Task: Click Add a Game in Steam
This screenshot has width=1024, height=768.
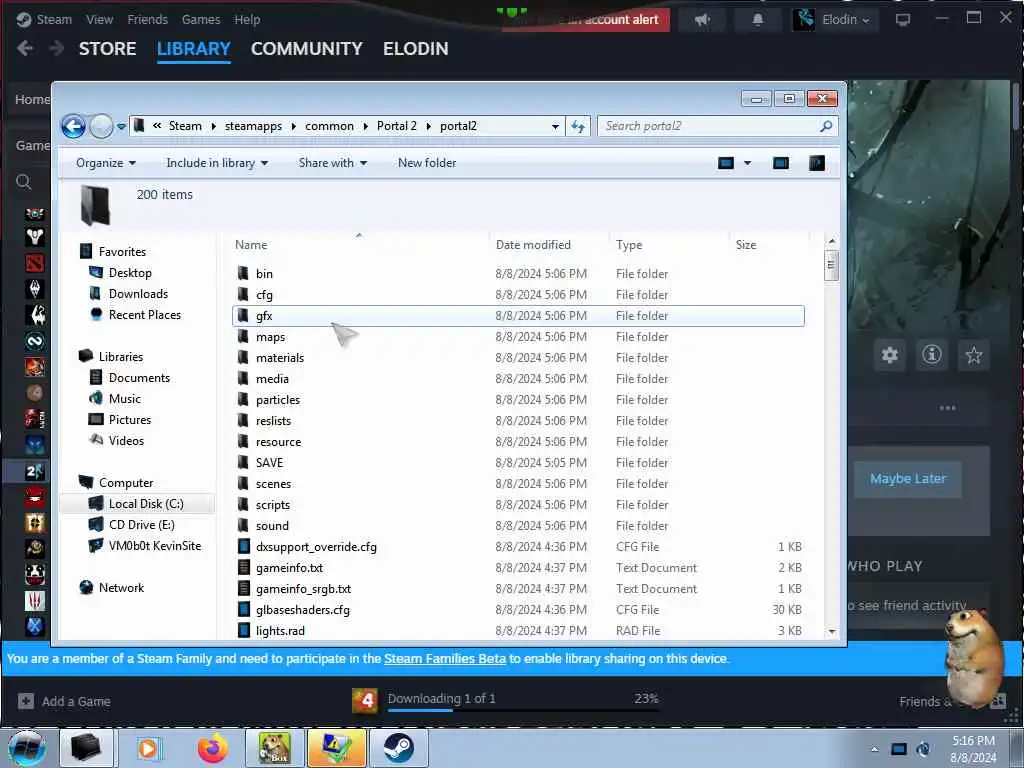Action: tap(64, 701)
